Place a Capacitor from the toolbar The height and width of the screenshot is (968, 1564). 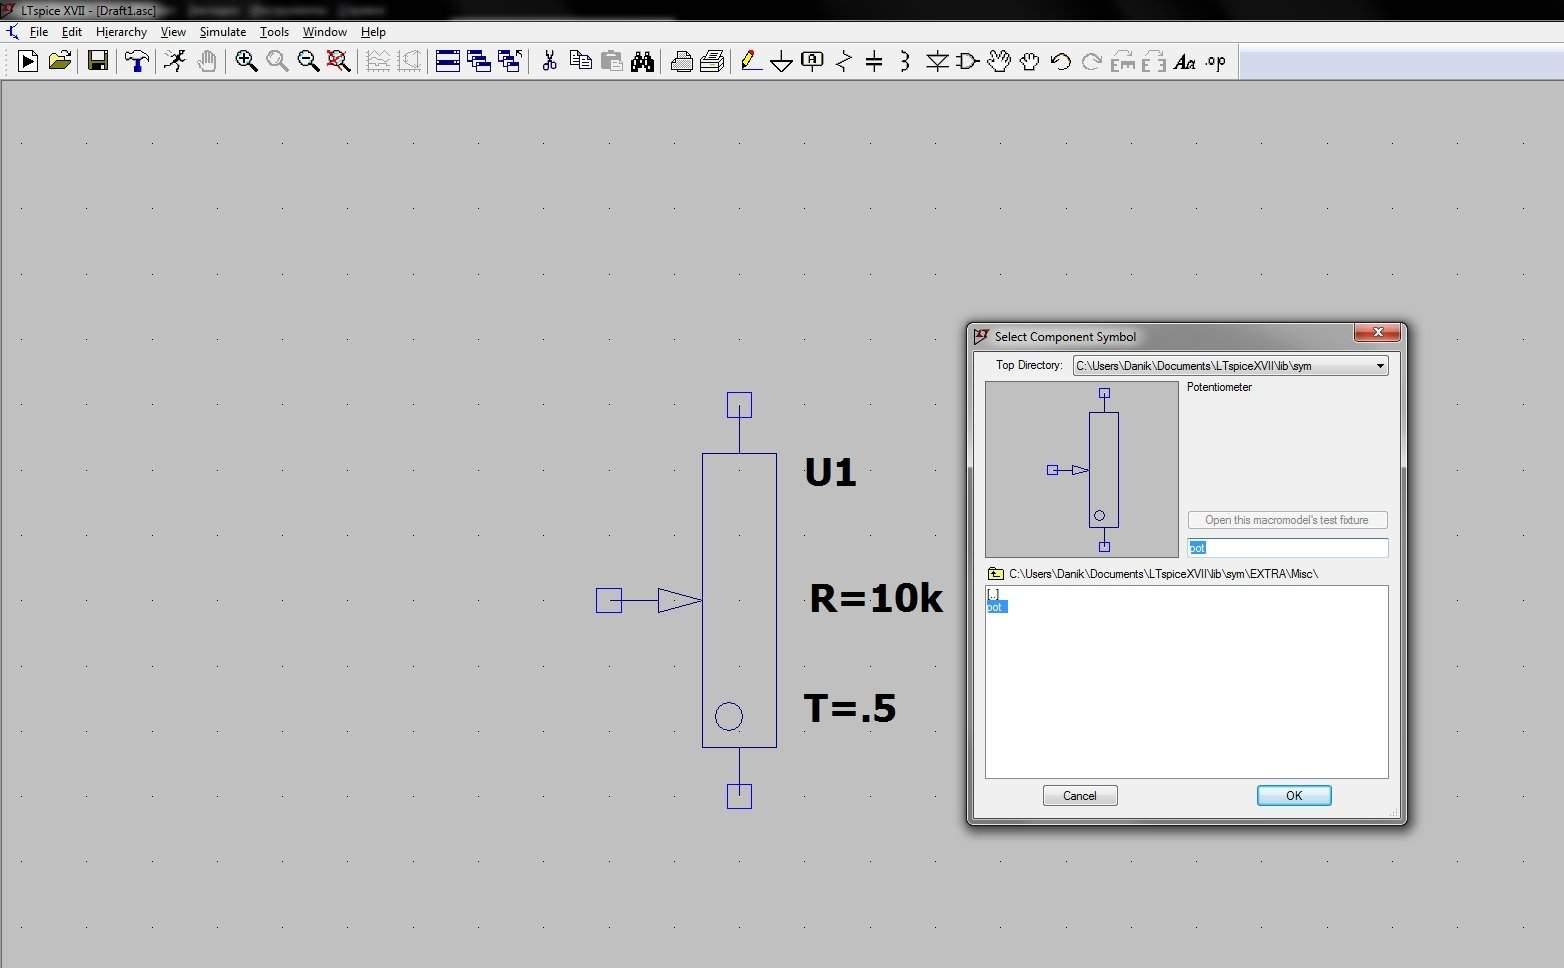[874, 62]
